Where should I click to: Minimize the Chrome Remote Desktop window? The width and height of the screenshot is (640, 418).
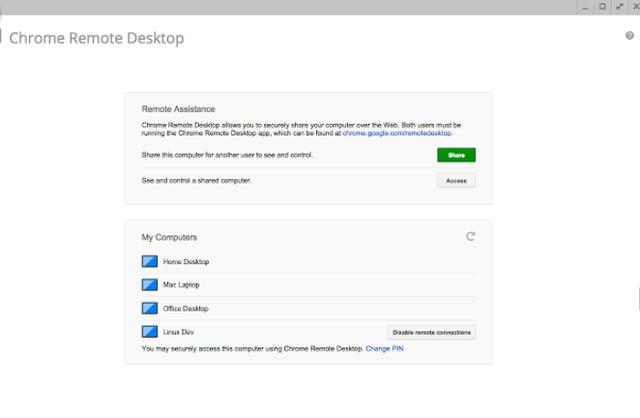tap(585, 7)
